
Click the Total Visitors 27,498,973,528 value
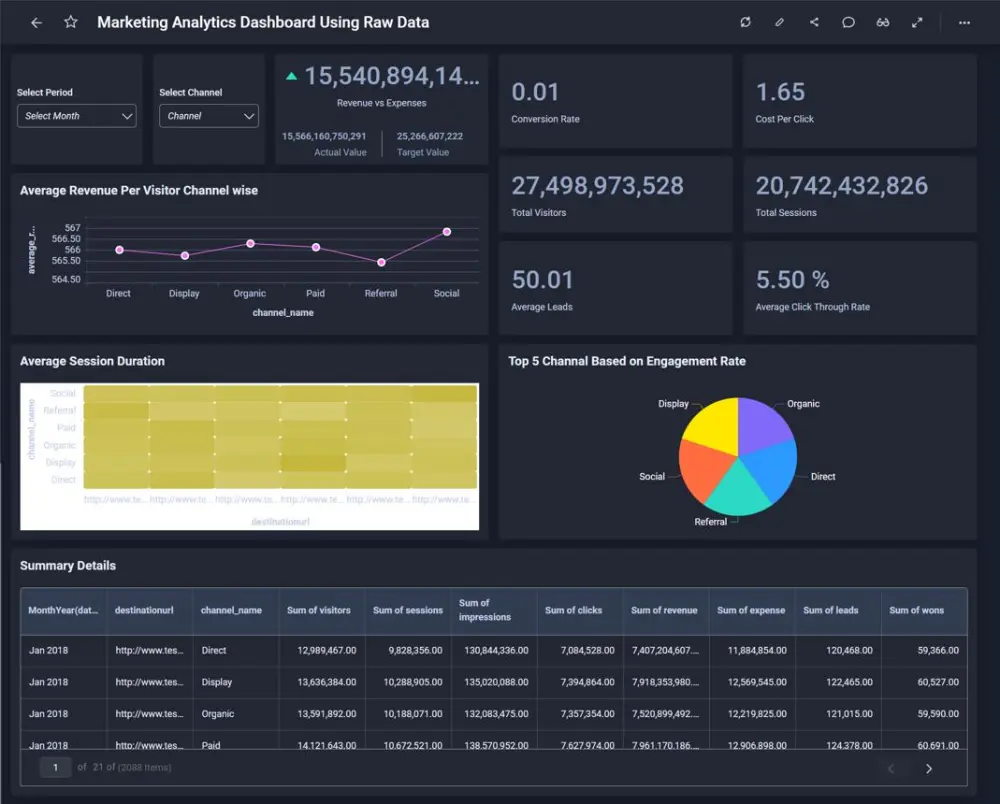pos(598,186)
